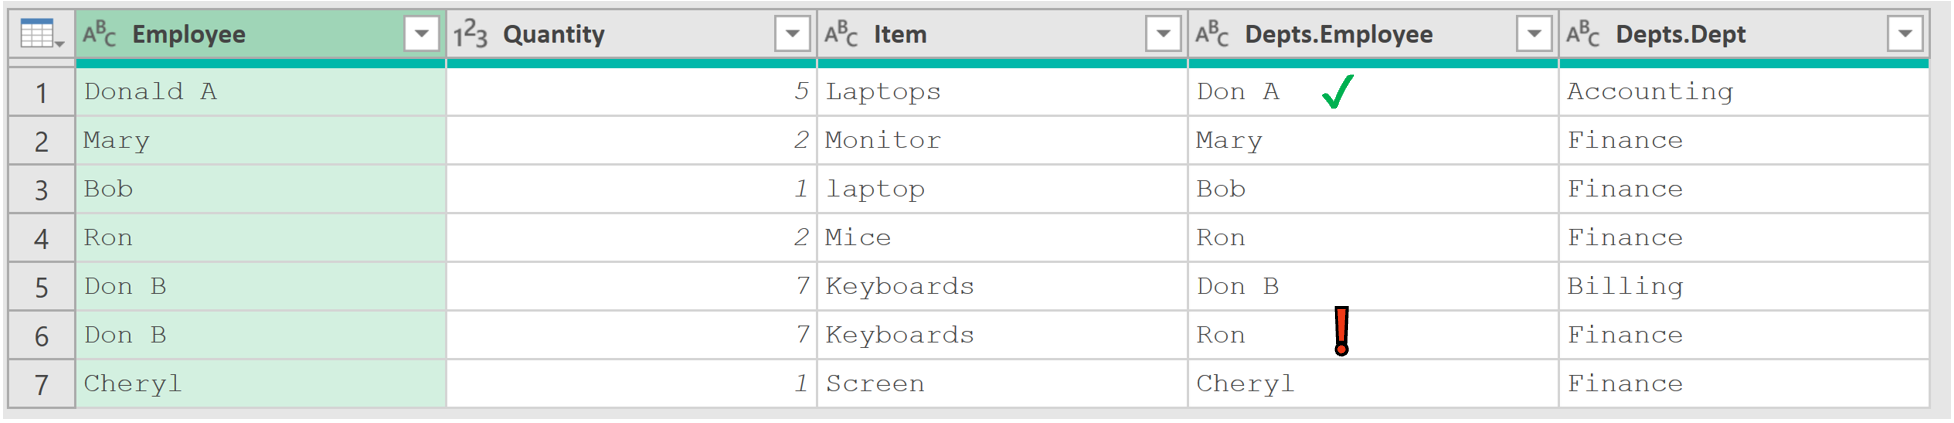Screen dimensions: 1954x423
Task: Click the number type icon on Quantity column
Action: tap(470, 34)
